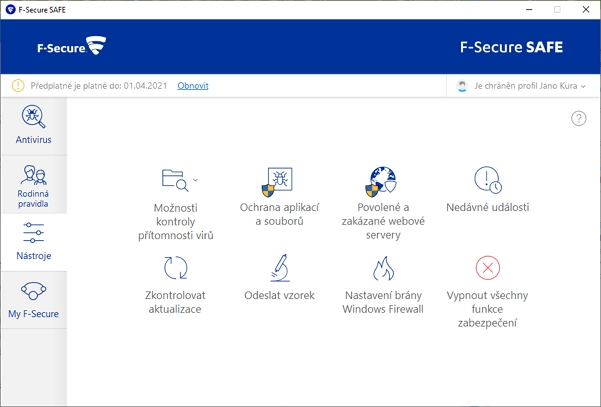Open the Nedávné události clock icon

click(x=488, y=179)
